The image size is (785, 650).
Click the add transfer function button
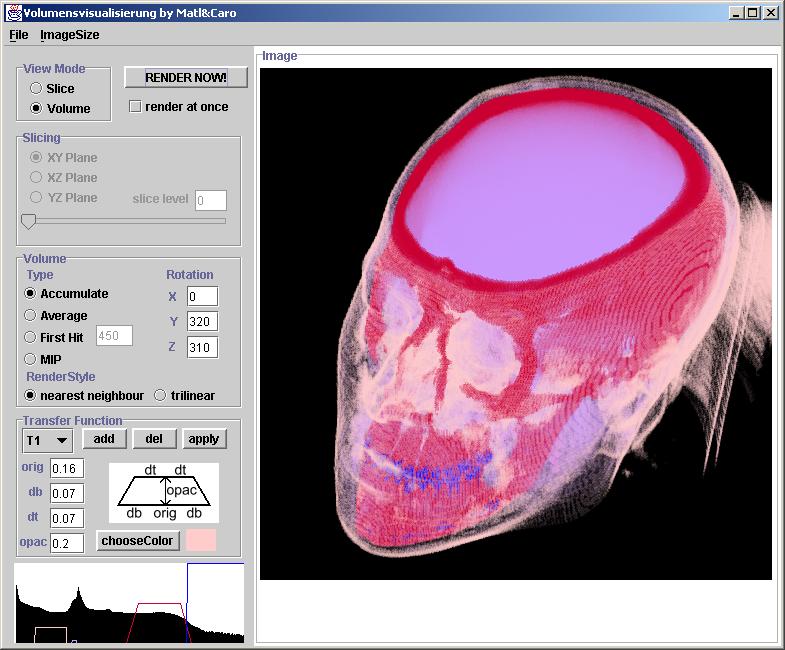click(104, 439)
